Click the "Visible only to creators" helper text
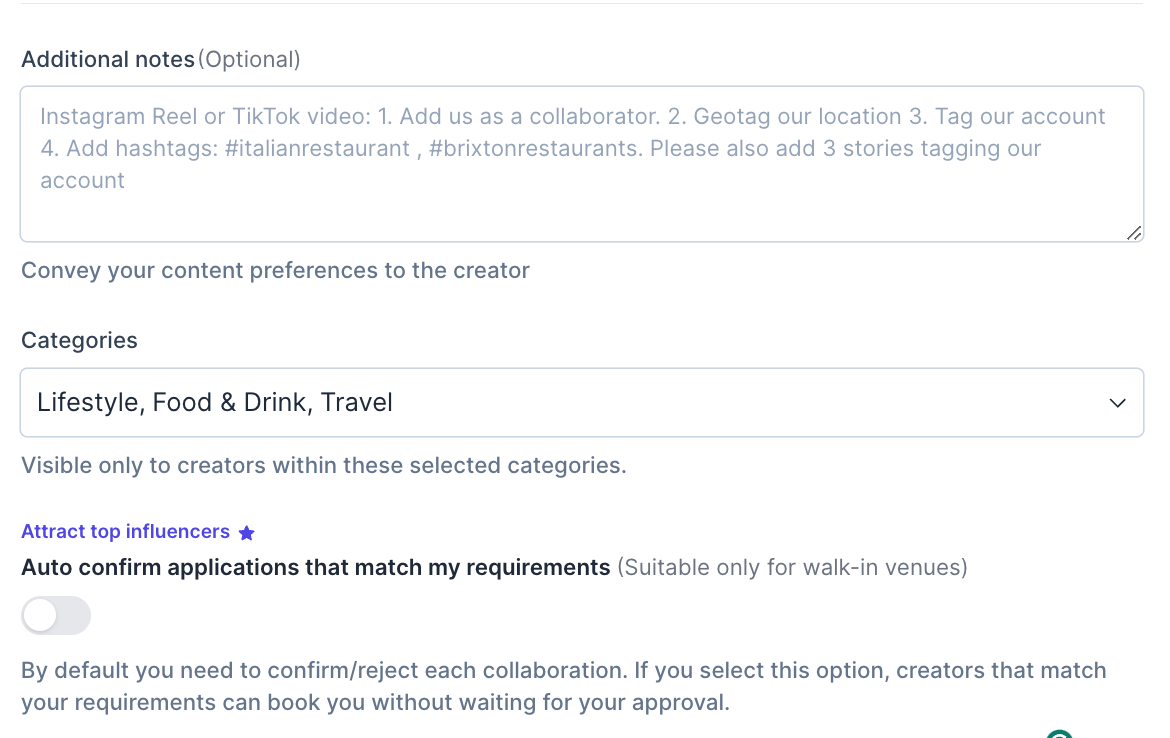 (323, 465)
